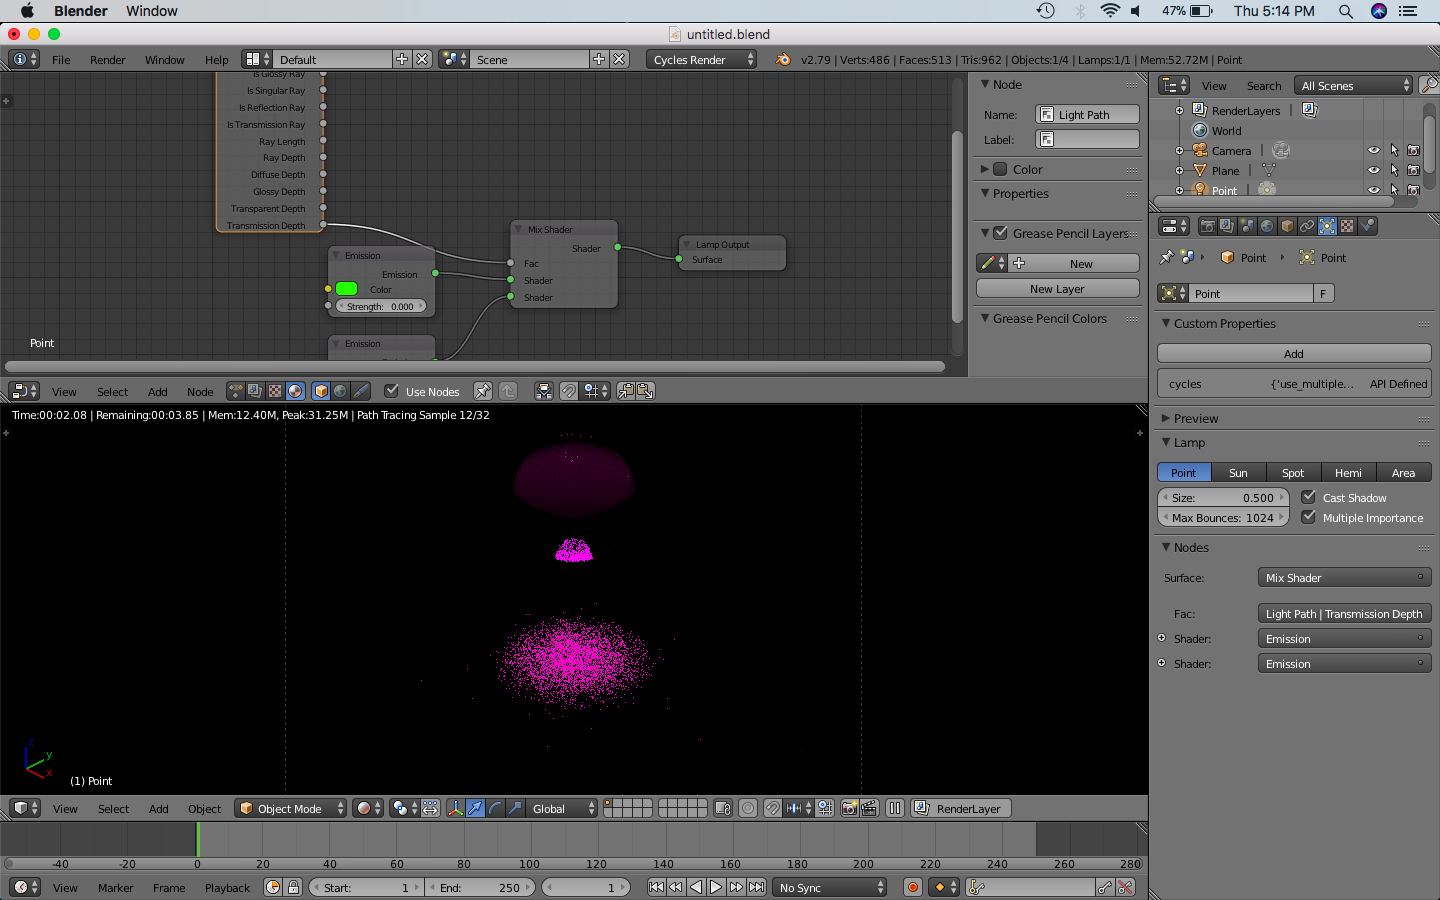Toggle Multiple Importance checkbox
Screen dimensions: 1440x900
(x=1308, y=517)
